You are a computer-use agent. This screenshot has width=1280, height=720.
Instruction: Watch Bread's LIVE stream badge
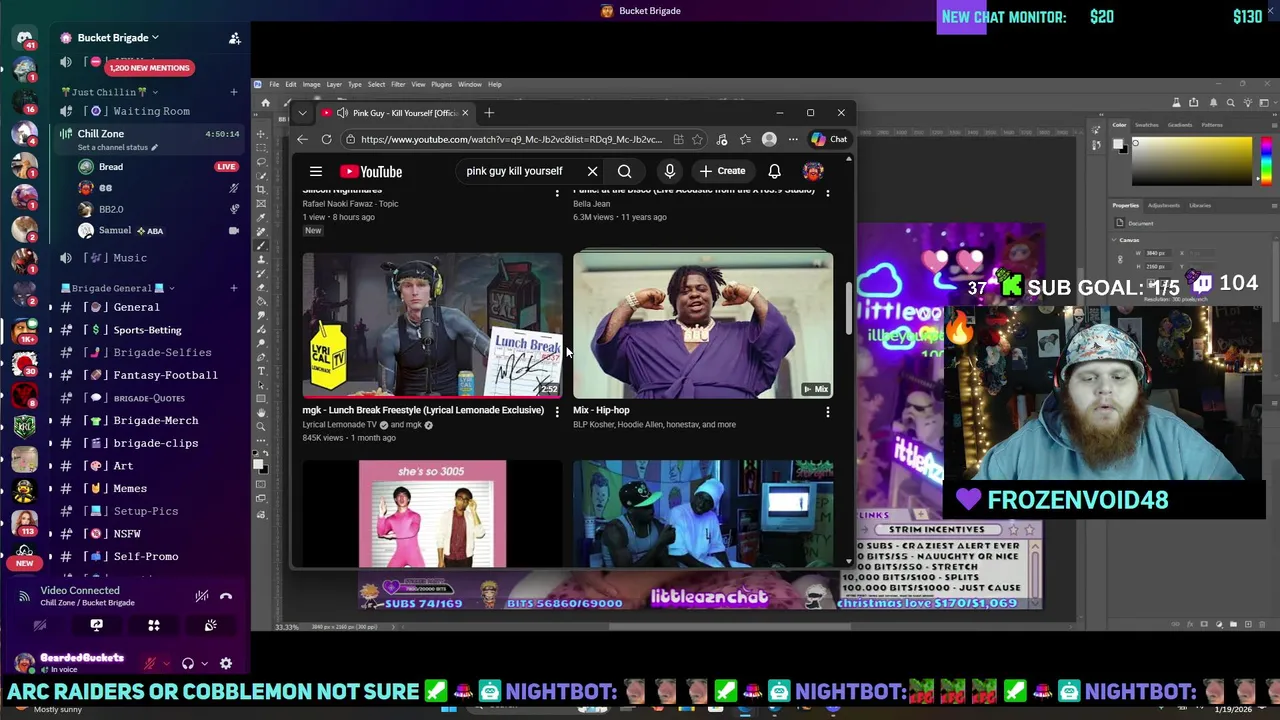coord(226,167)
